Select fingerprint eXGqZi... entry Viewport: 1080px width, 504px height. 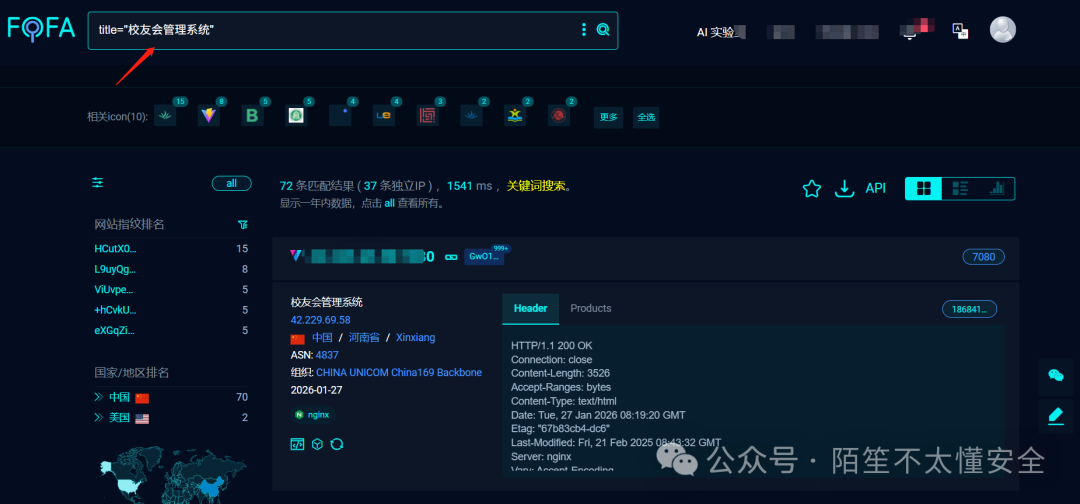(114, 331)
